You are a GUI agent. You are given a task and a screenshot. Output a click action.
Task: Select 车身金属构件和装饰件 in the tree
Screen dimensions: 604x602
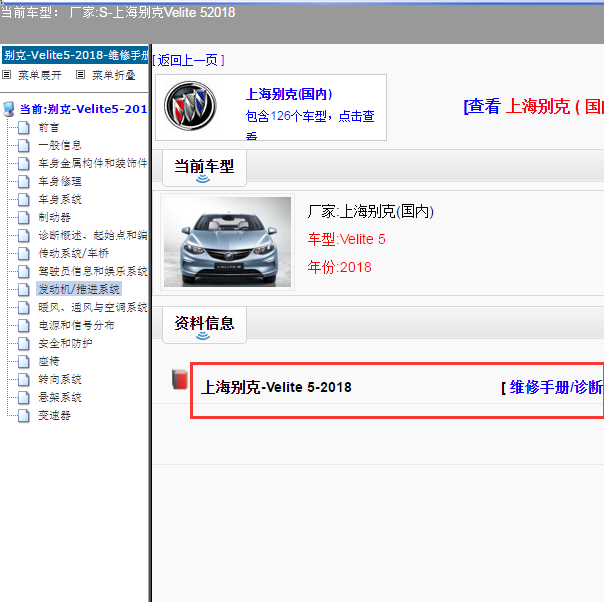pyautogui.click(x=92, y=164)
